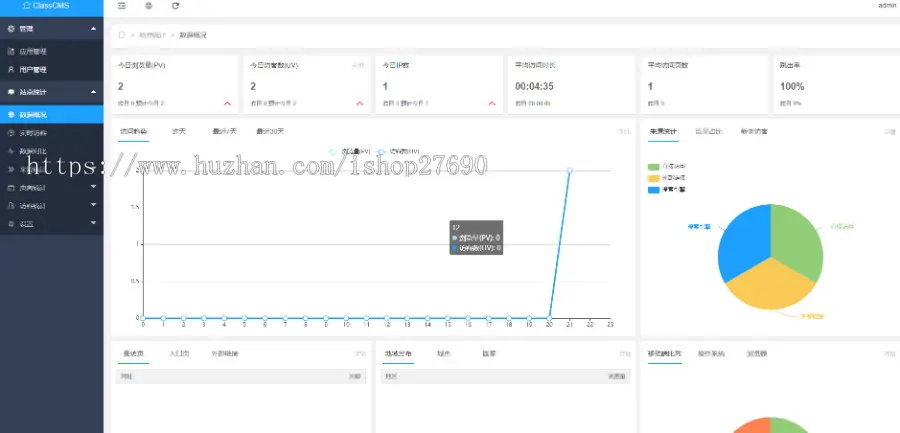Click the sidebar collapse icon in top bar
The image size is (900, 433).
[x=122, y=6]
